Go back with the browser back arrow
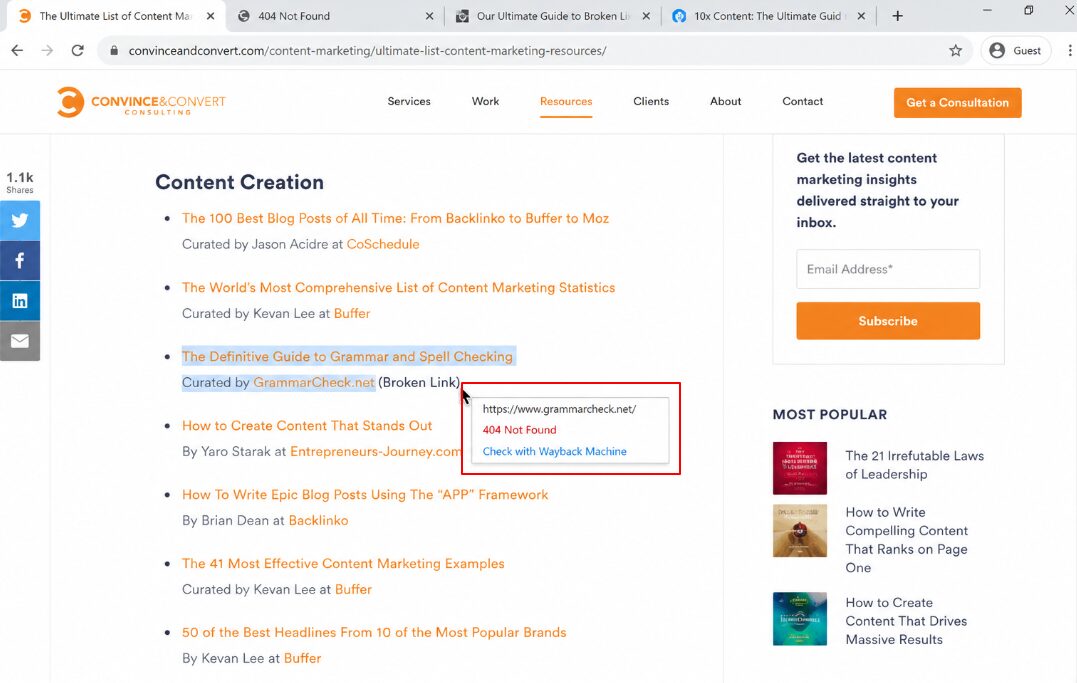1077x683 pixels. pos(17,50)
